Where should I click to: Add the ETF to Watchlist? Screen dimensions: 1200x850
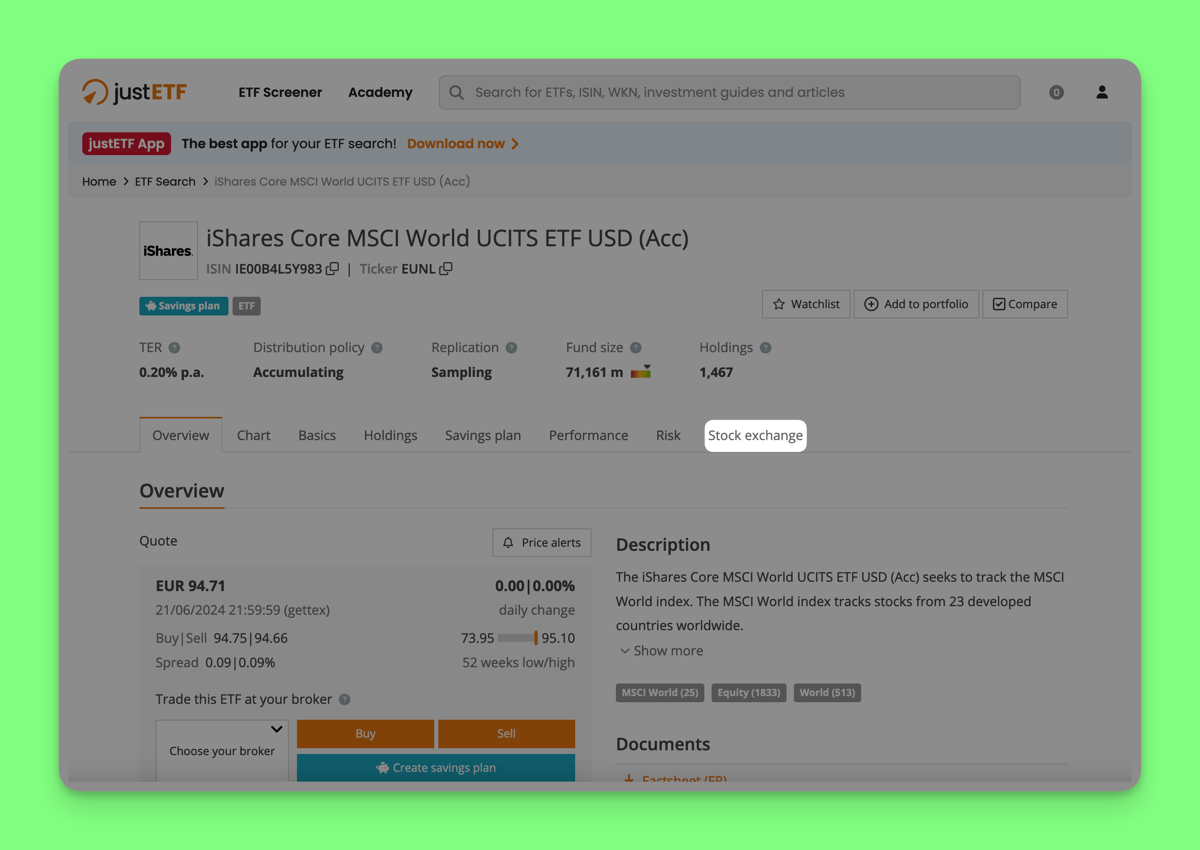(806, 304)
